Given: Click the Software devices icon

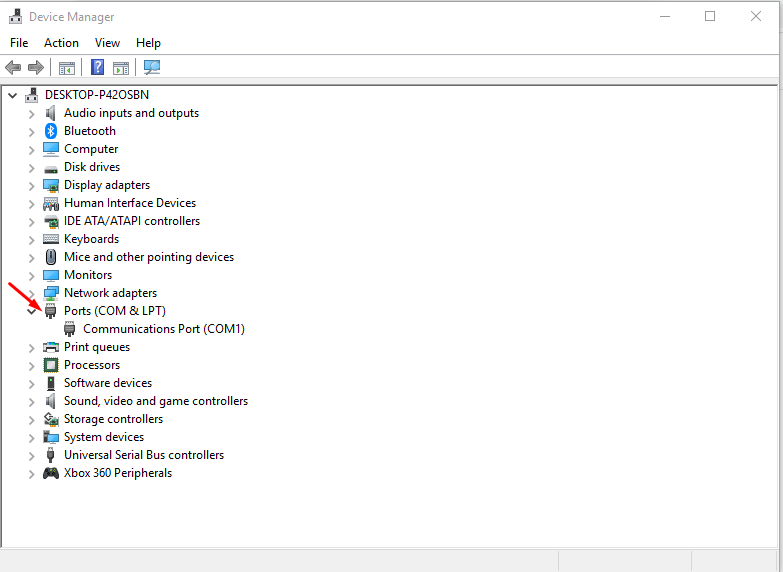Looking at the screenshot, I should click(50, 383).
